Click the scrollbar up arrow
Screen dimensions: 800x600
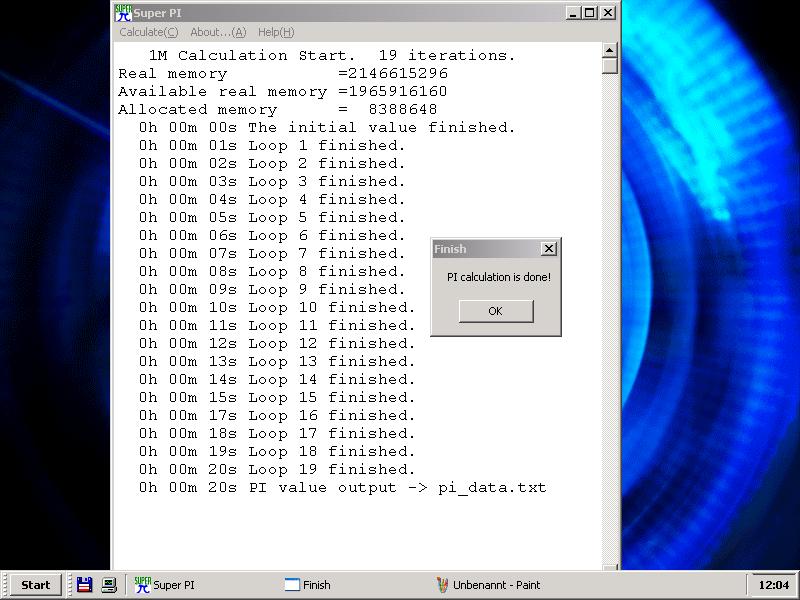pyautogui.click(x=610, y=50)
